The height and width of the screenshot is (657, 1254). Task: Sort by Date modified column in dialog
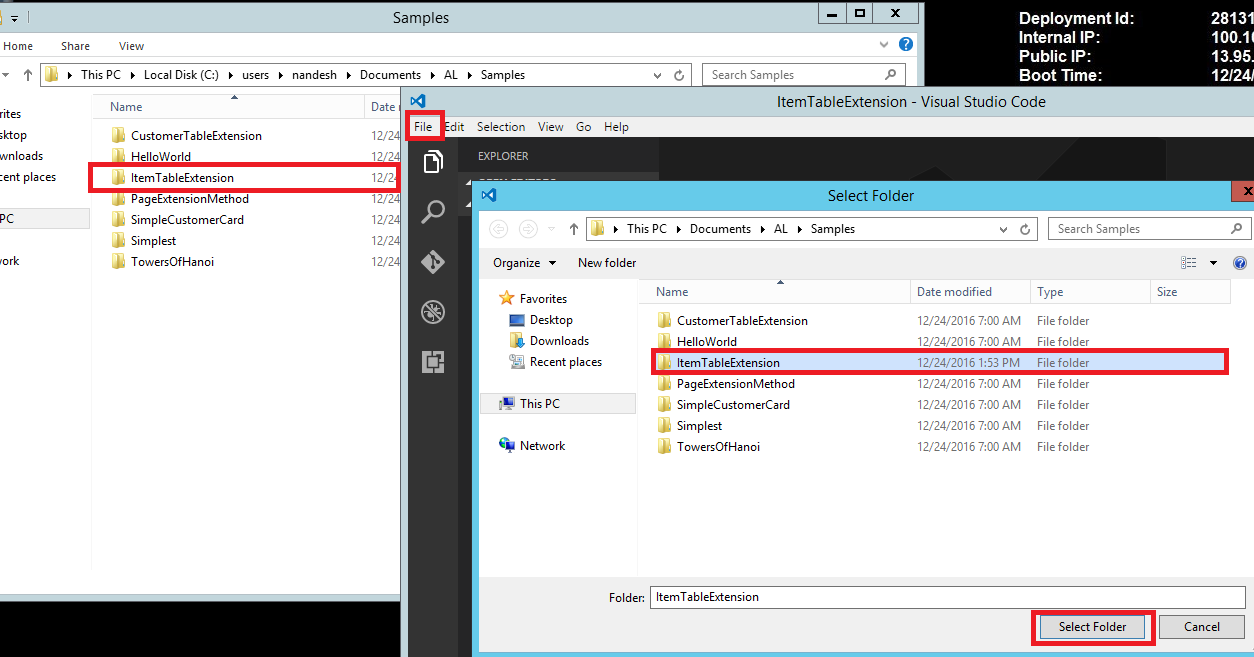(x=971, y=292)
